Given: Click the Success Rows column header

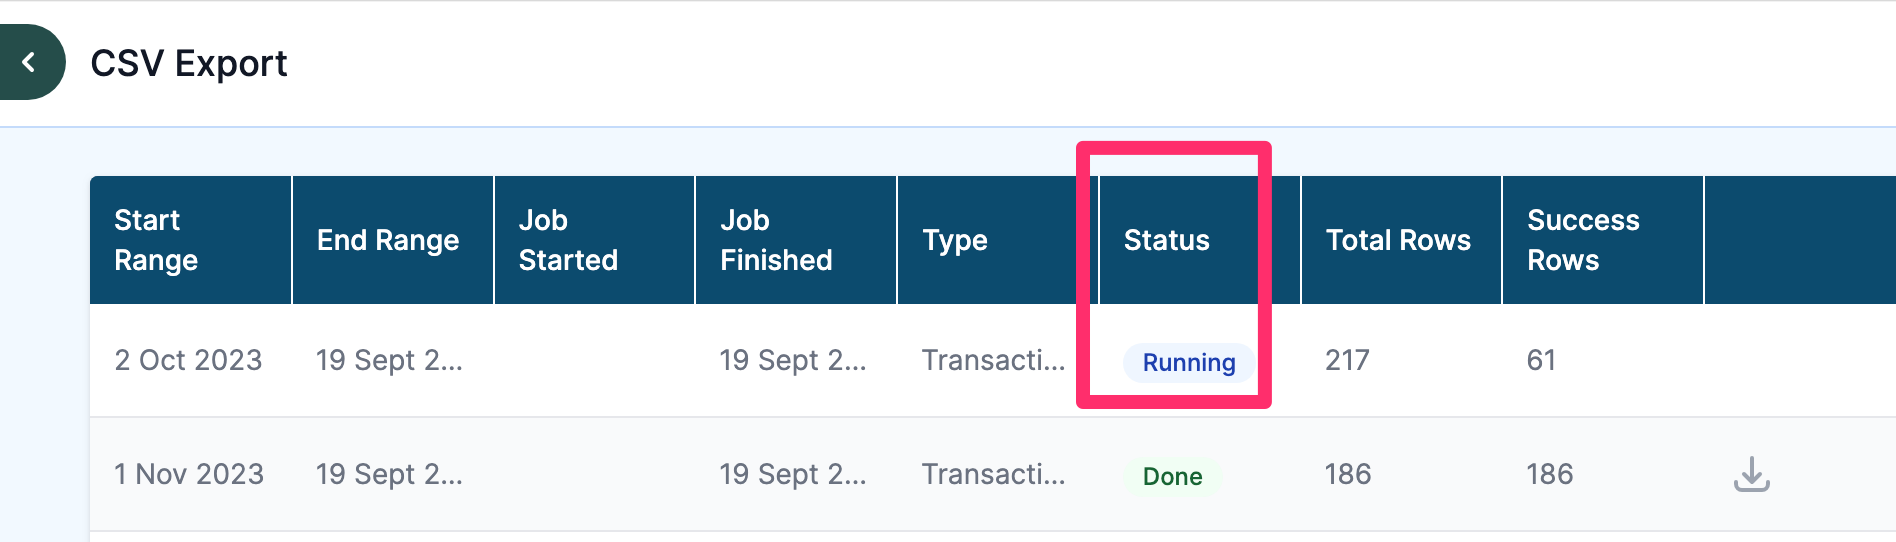Looking at the screenshot, I should pos(1583,240).
